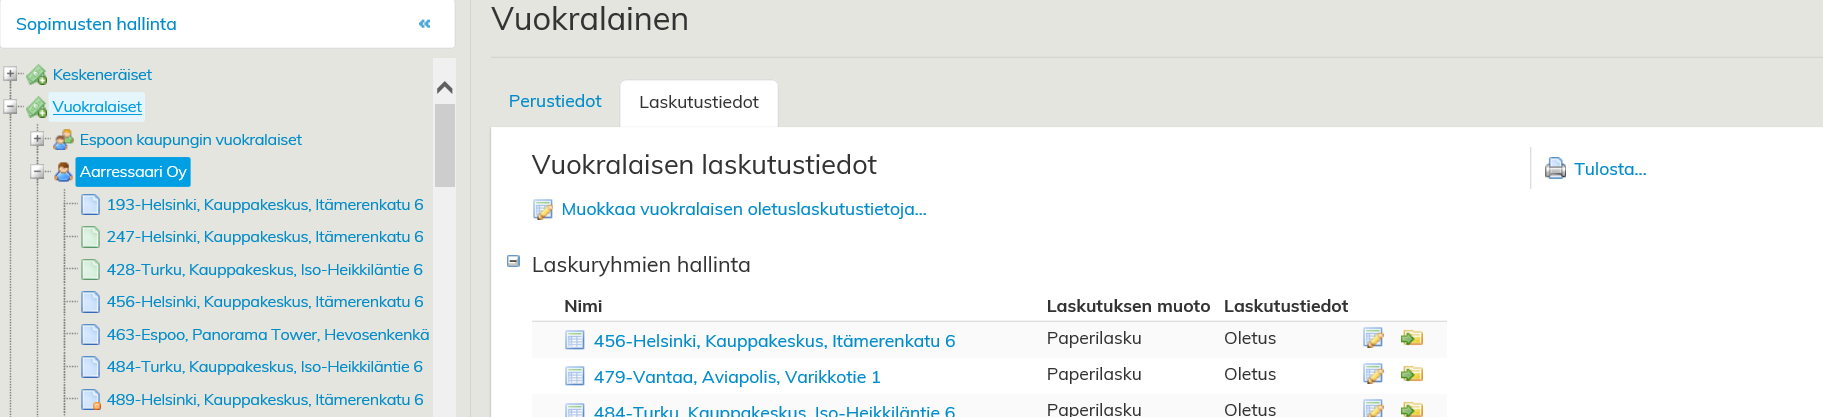Select the Laskutustiedot tab
The image size is (1823, 417).
(x=698, y=102)
